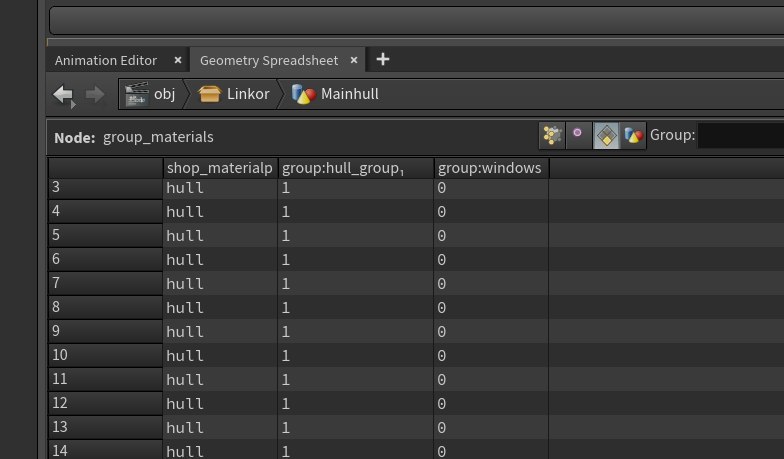Click the hull cell in row 3
784x459 pixels.
click(x=220, y=188)
